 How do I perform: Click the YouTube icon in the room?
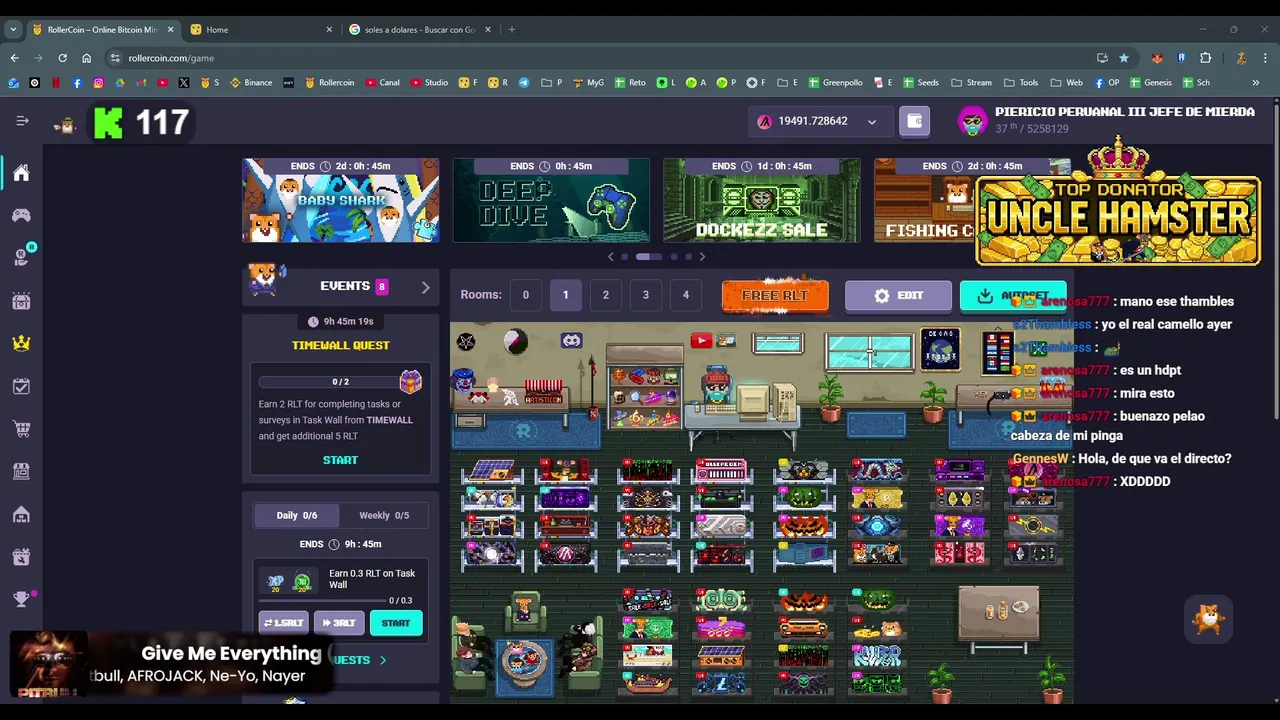point(701,341)
